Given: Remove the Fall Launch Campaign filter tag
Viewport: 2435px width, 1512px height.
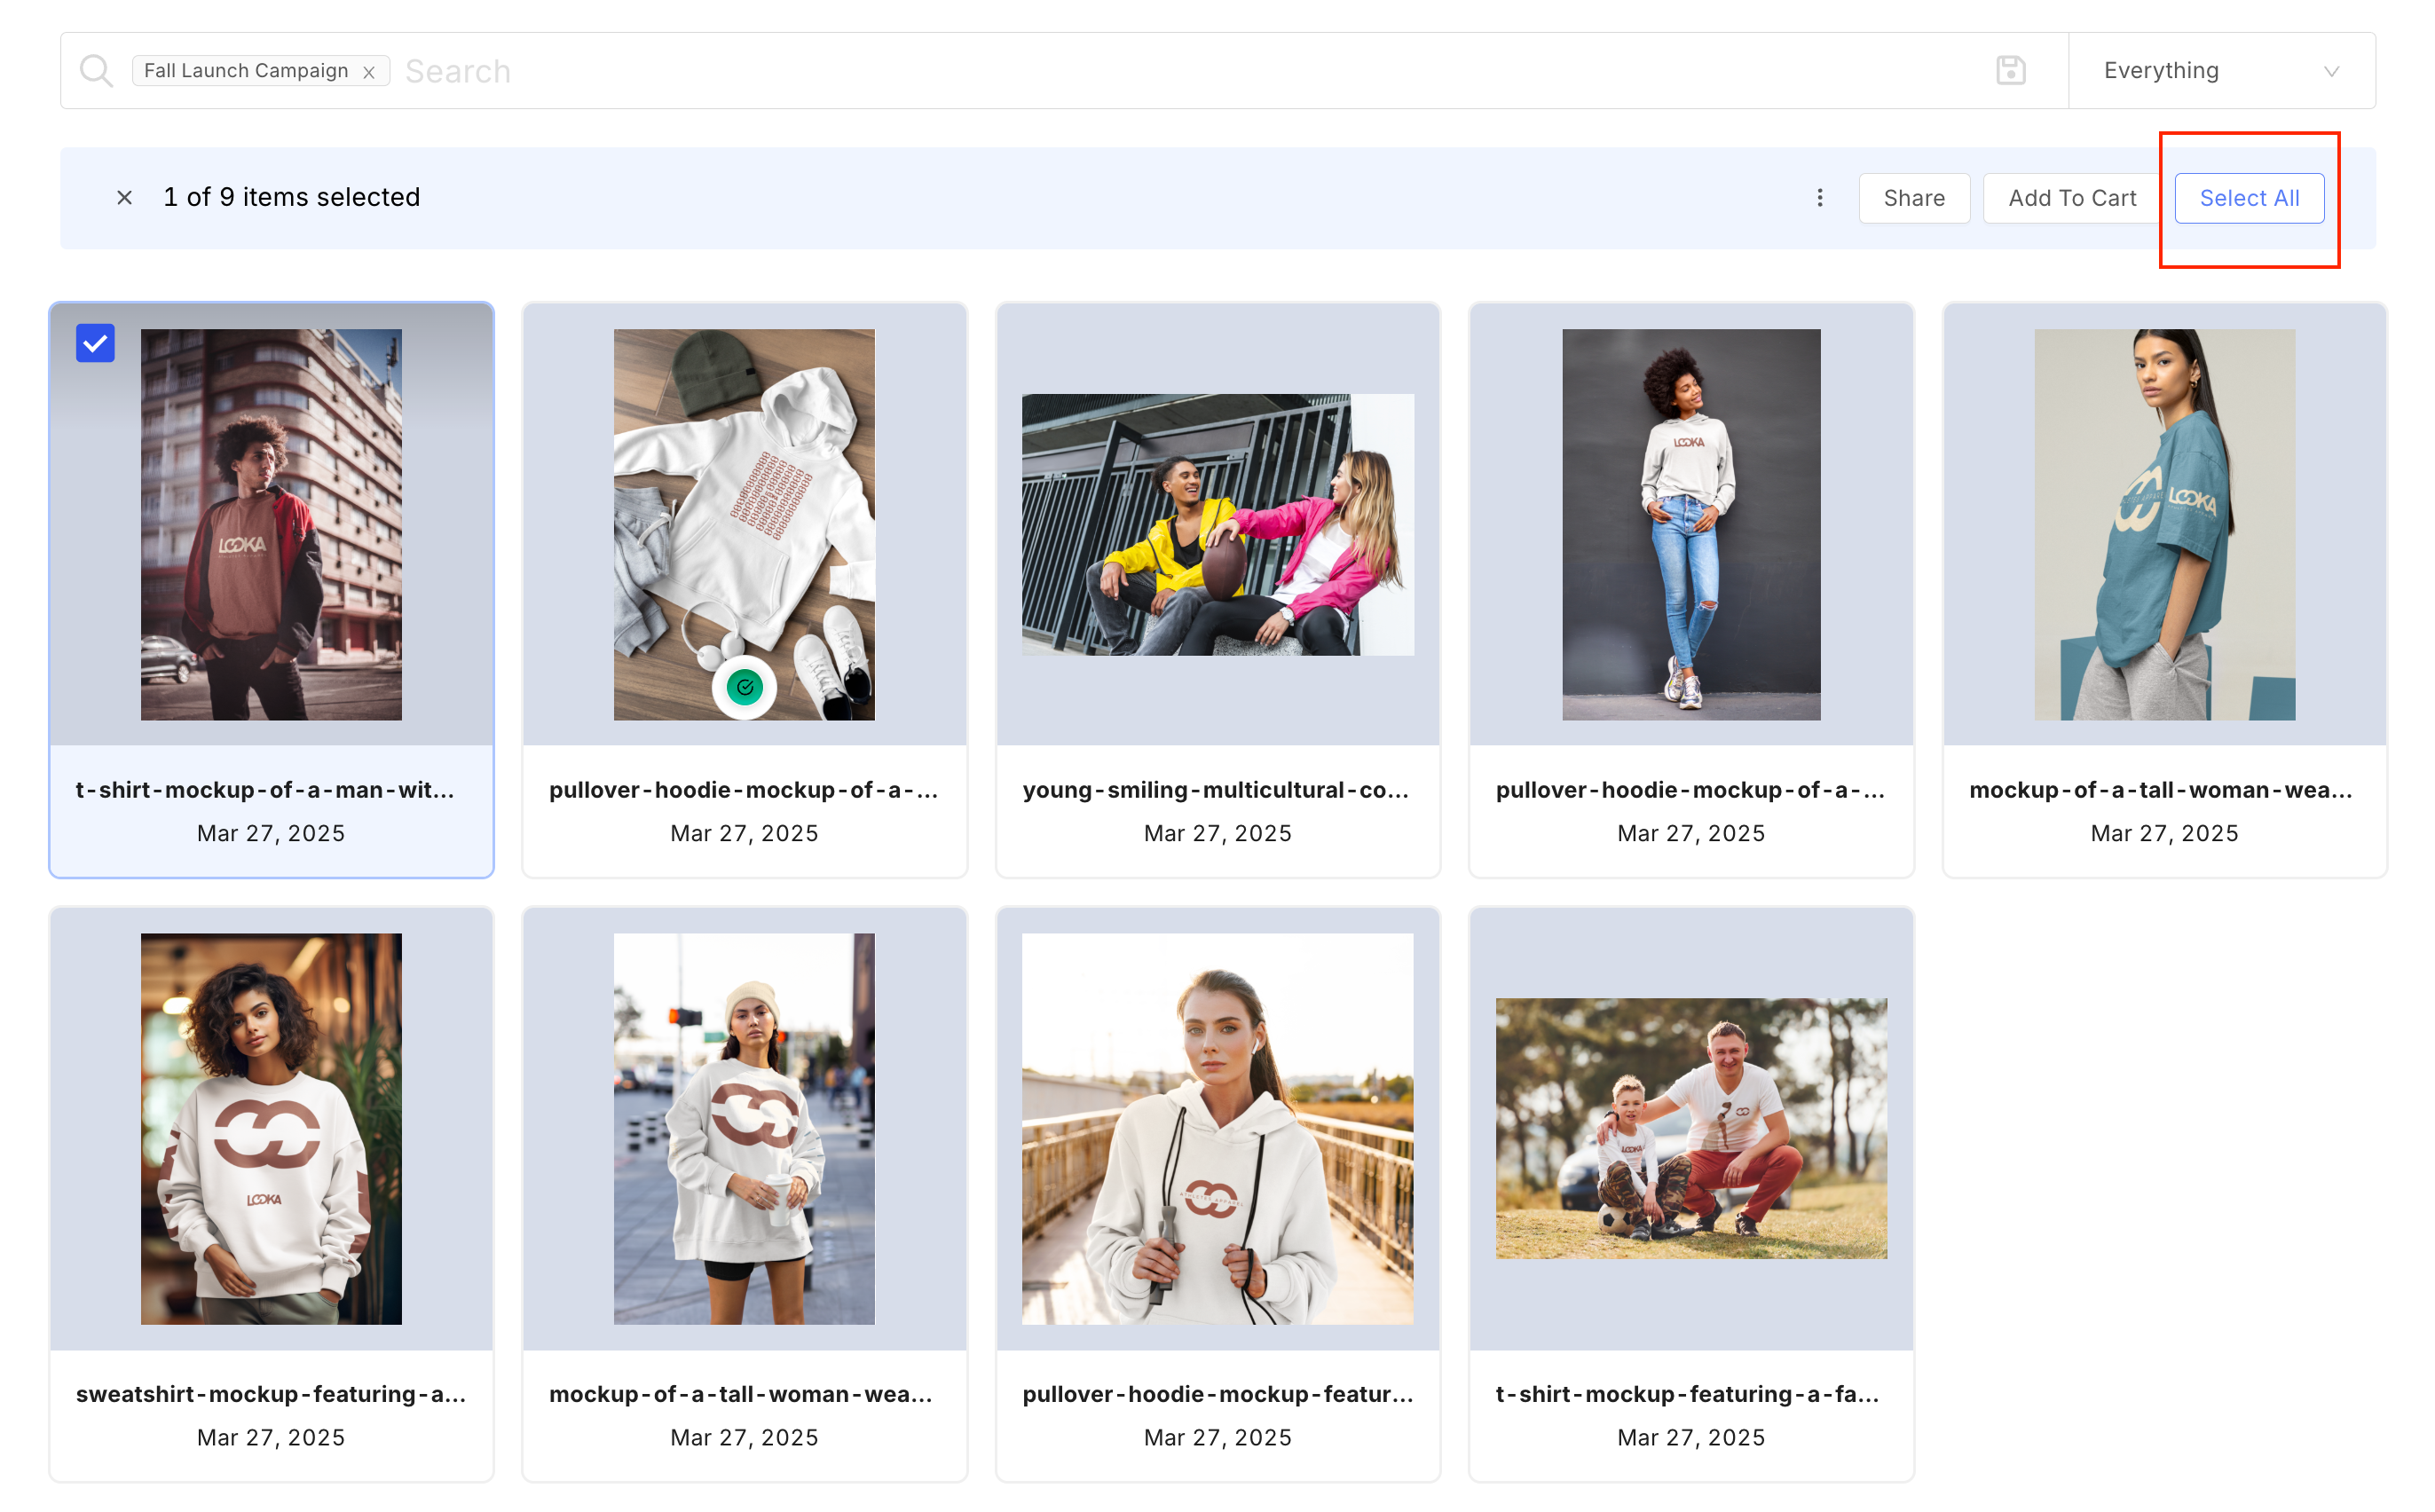Looking at the screenshot, I should coord(369,72).
